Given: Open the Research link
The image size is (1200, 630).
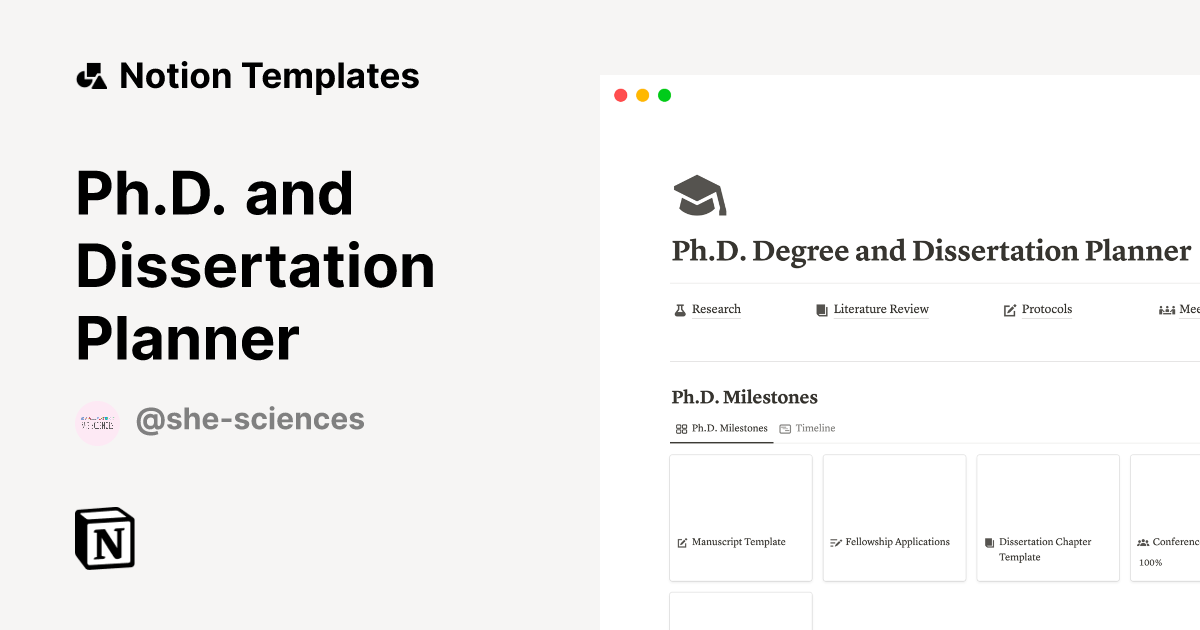Looking at the screenshot, I should click(716, 309).
